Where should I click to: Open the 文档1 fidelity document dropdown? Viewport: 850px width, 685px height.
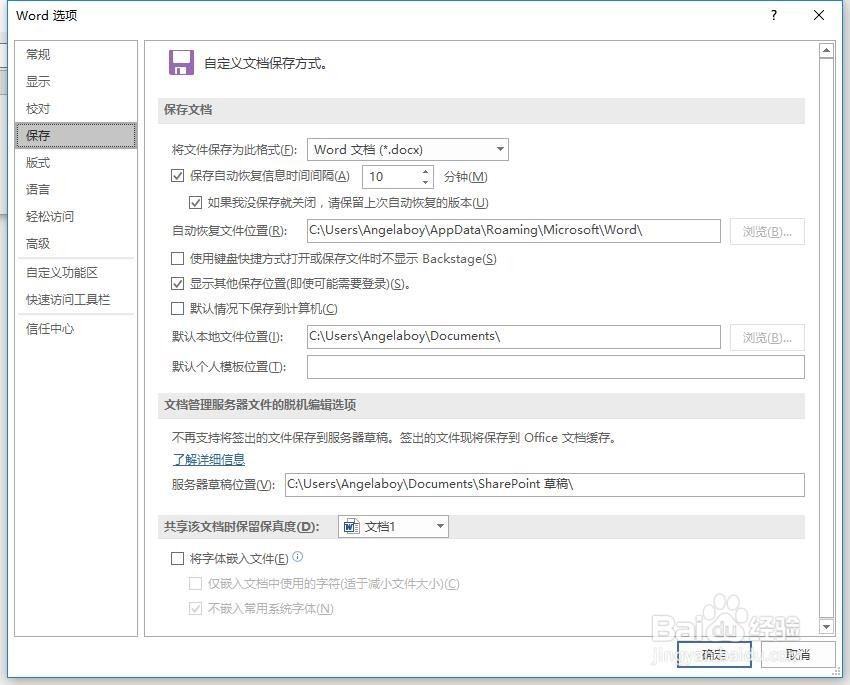pos(393,526)
